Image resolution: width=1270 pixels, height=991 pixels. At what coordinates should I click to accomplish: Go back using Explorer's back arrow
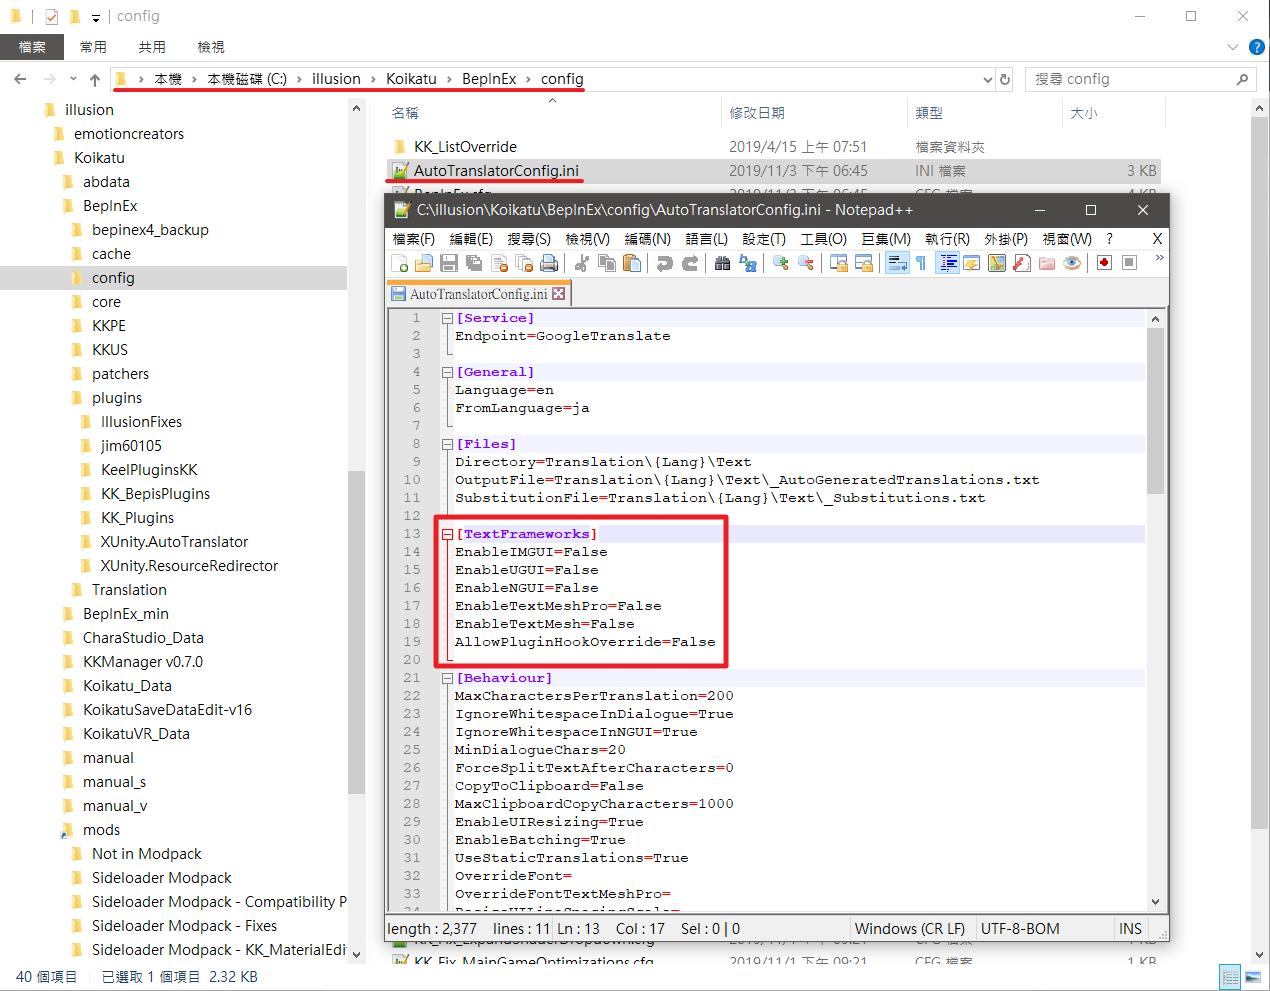[21, 79]
